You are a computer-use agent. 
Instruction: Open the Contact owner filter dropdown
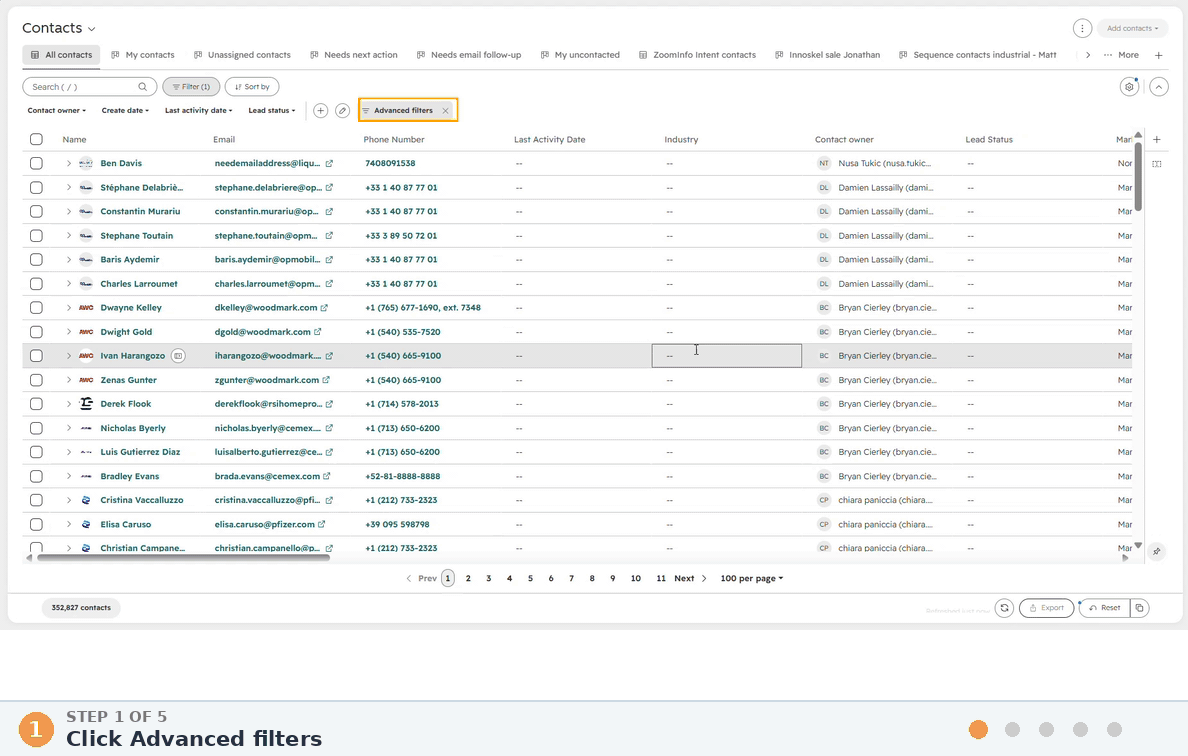point(57,111)
